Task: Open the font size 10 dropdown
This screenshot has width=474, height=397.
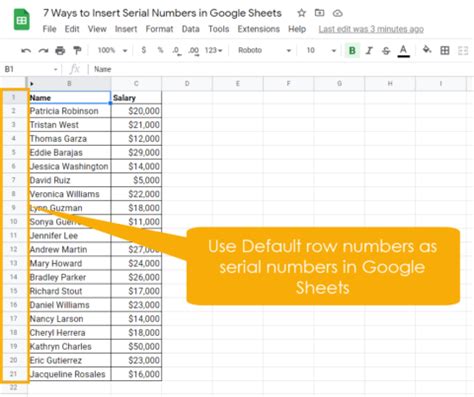Action: tap(321, 50)
